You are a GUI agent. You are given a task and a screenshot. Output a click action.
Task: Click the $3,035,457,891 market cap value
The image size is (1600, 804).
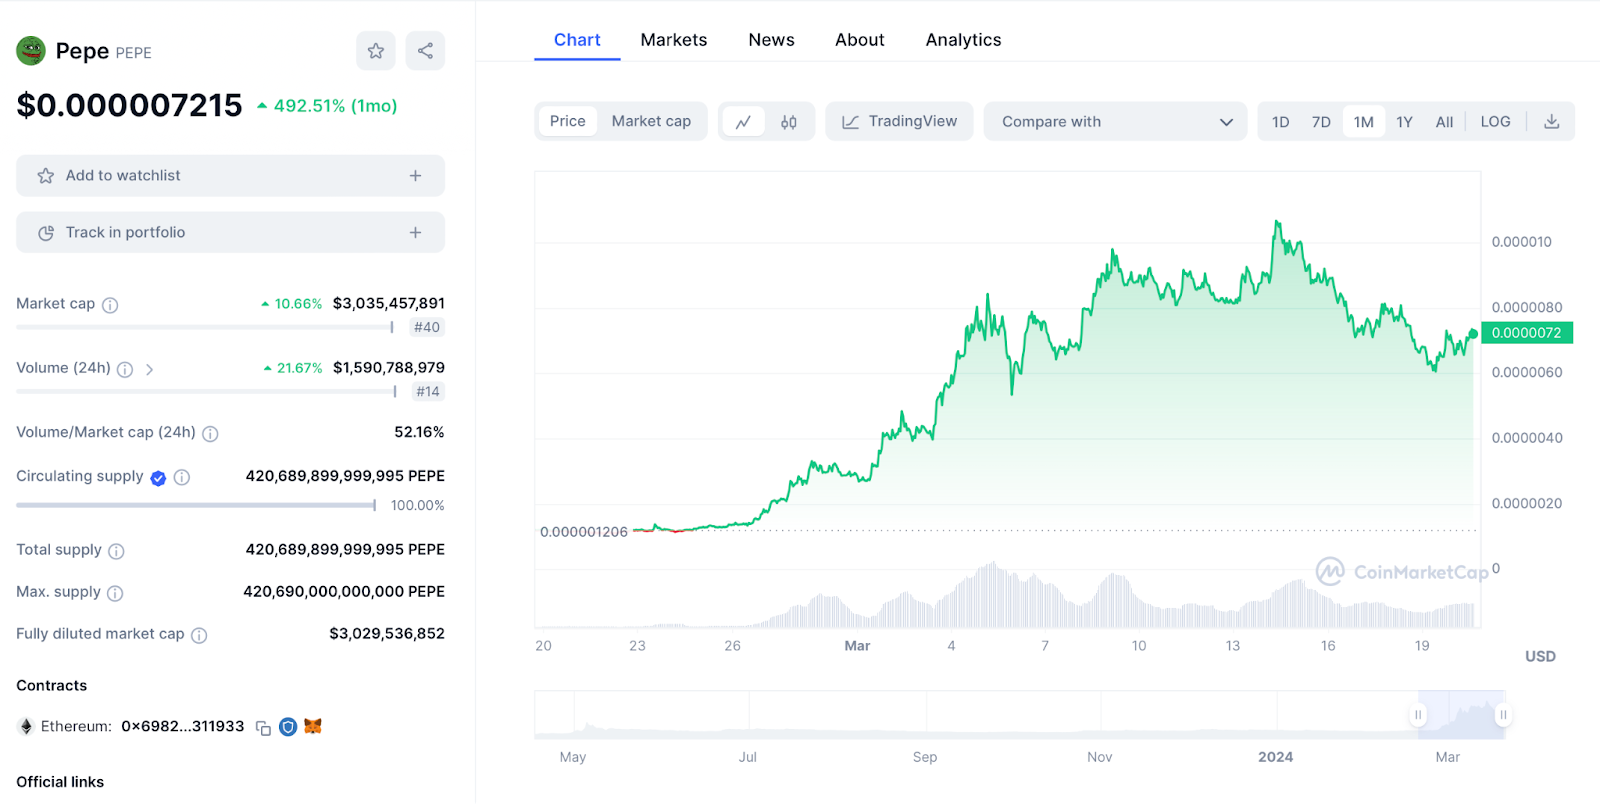tap(389, 303)
